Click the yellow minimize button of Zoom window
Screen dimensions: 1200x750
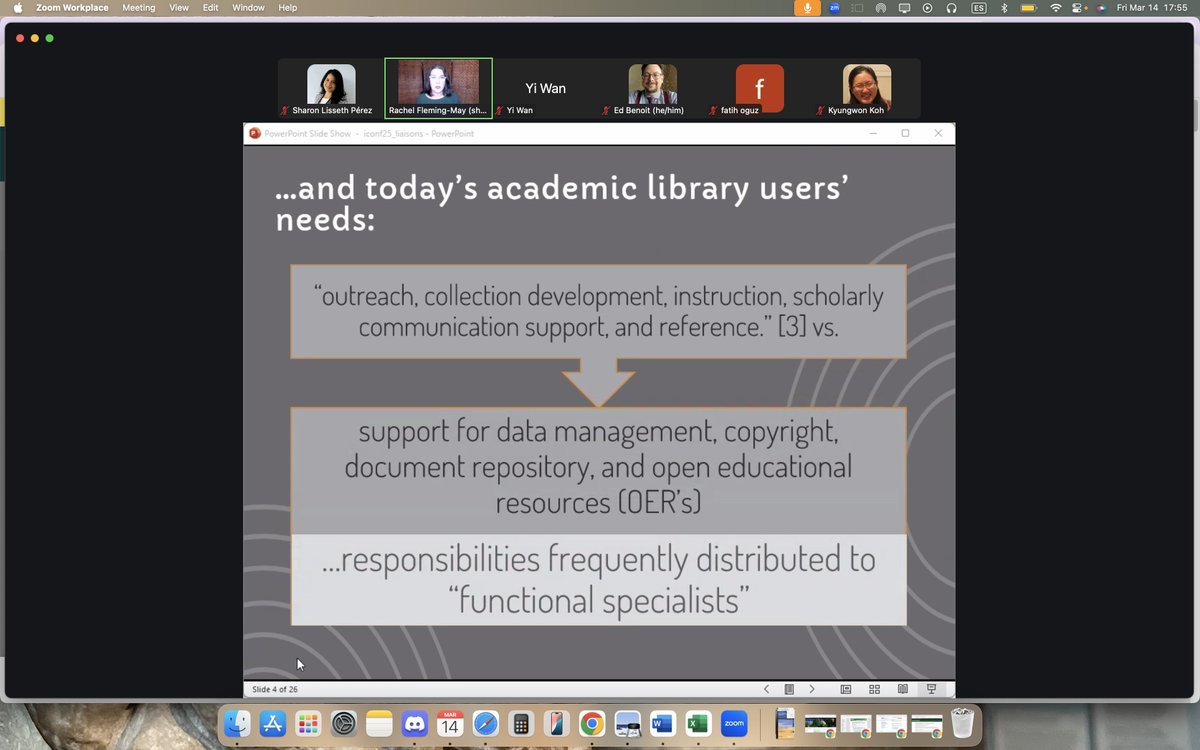click(35, 38)
